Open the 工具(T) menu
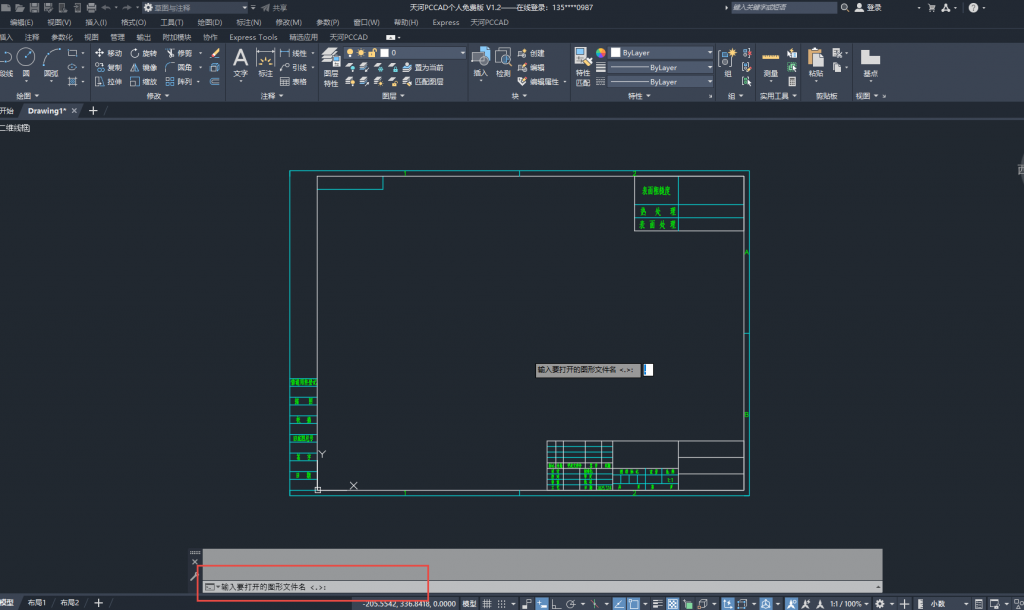This screenshot has width=1024, height=610. 172,22
